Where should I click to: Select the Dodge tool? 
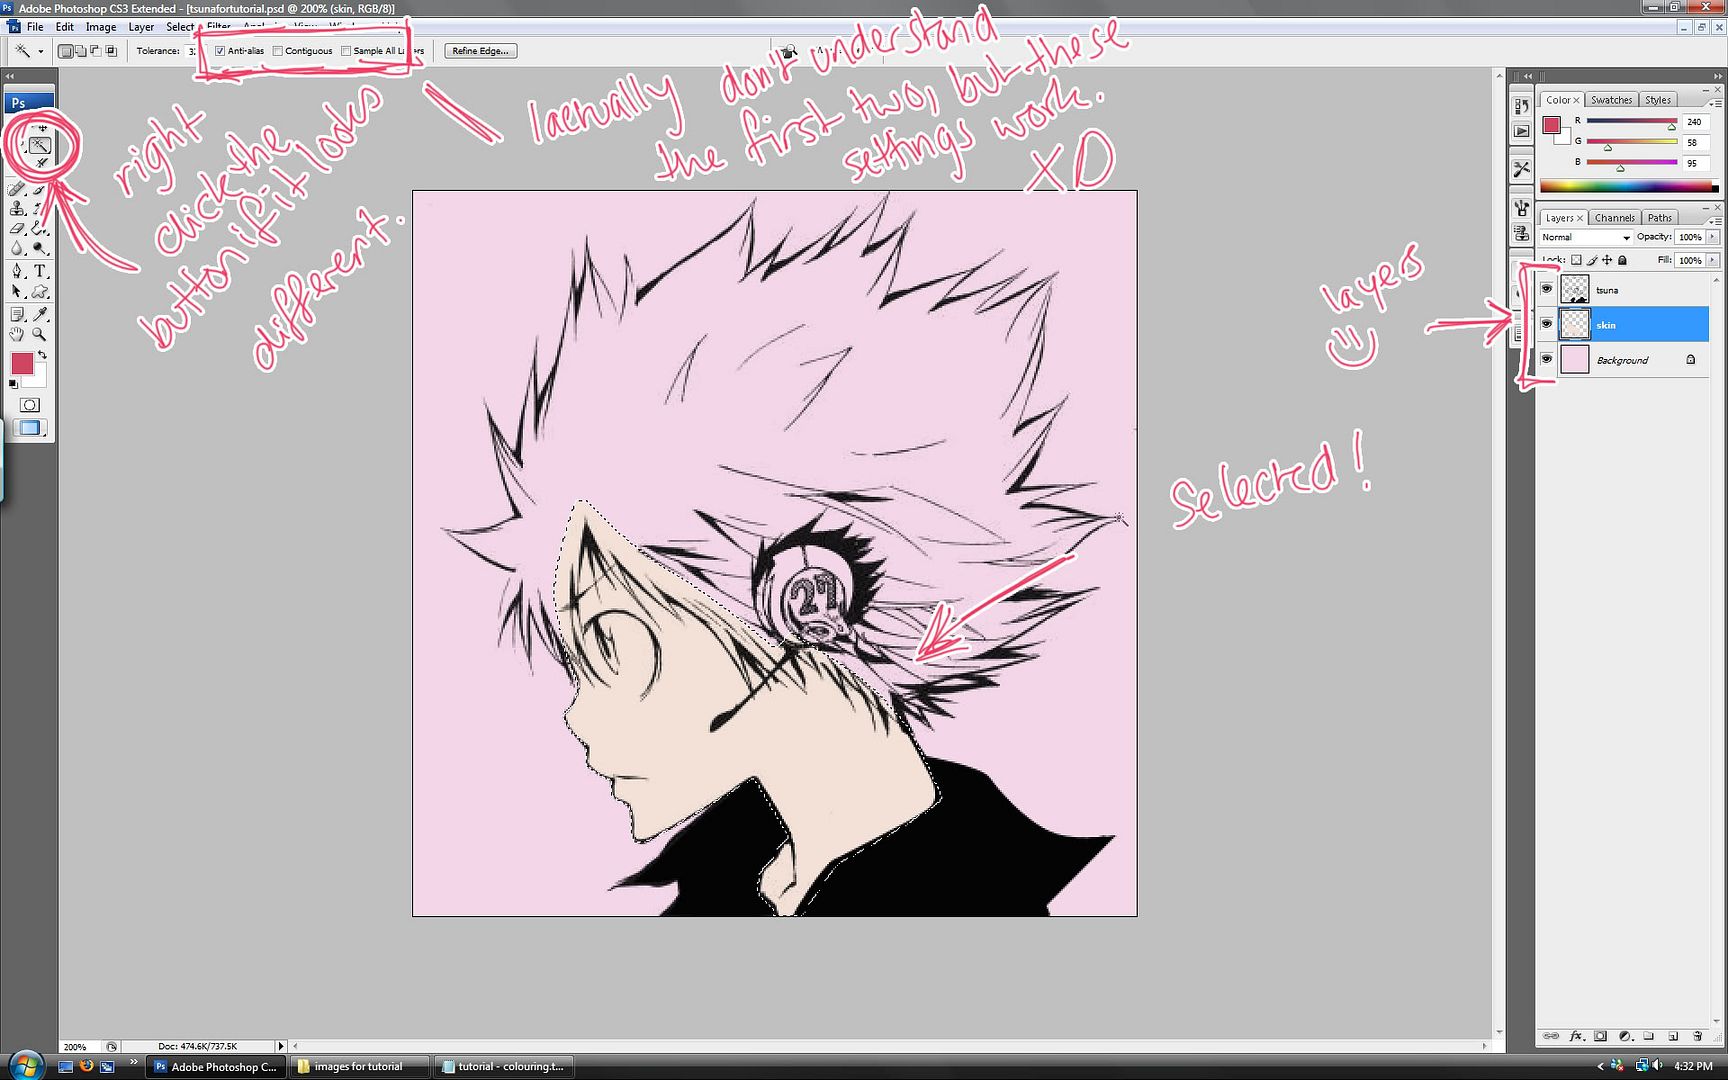pyautogui.click(x=39, y=248)
